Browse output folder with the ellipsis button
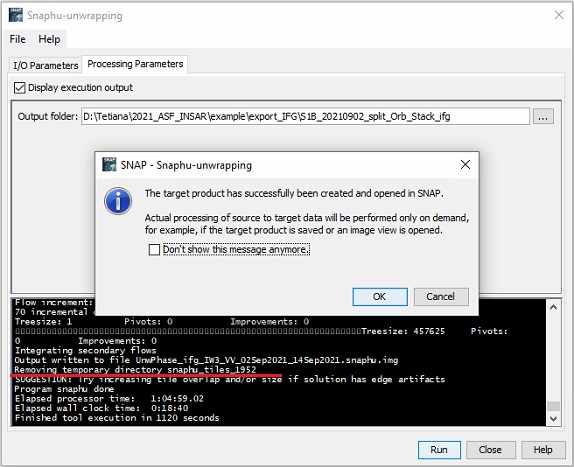The height and width of the screenshot is (467, 574). point(543,117)
